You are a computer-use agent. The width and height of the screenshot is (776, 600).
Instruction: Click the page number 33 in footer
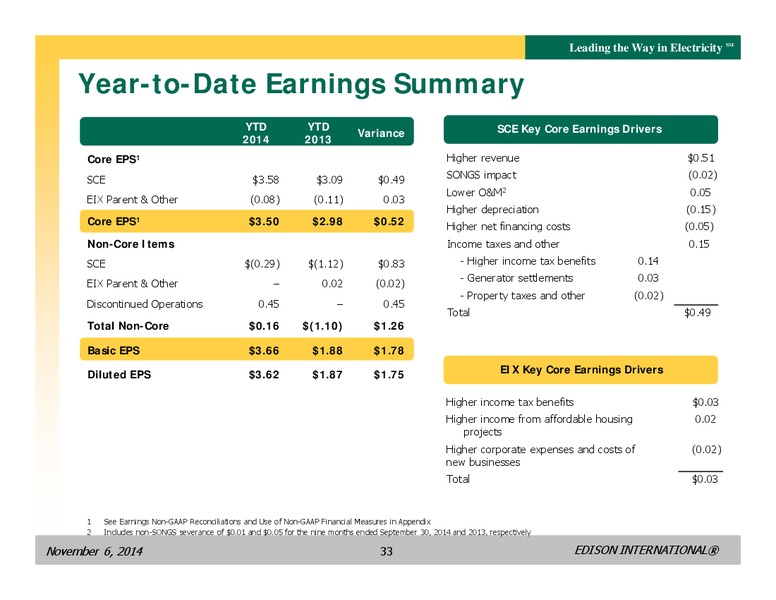(x=386, y=551)
